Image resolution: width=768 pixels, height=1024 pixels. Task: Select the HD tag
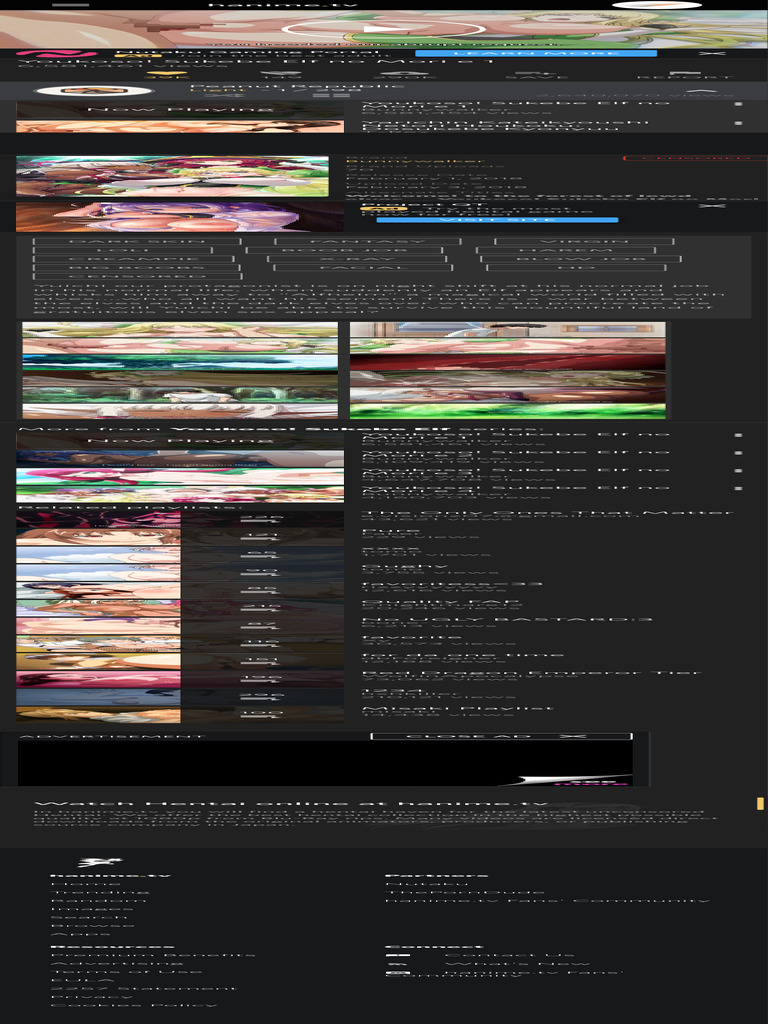coord(576,267)
